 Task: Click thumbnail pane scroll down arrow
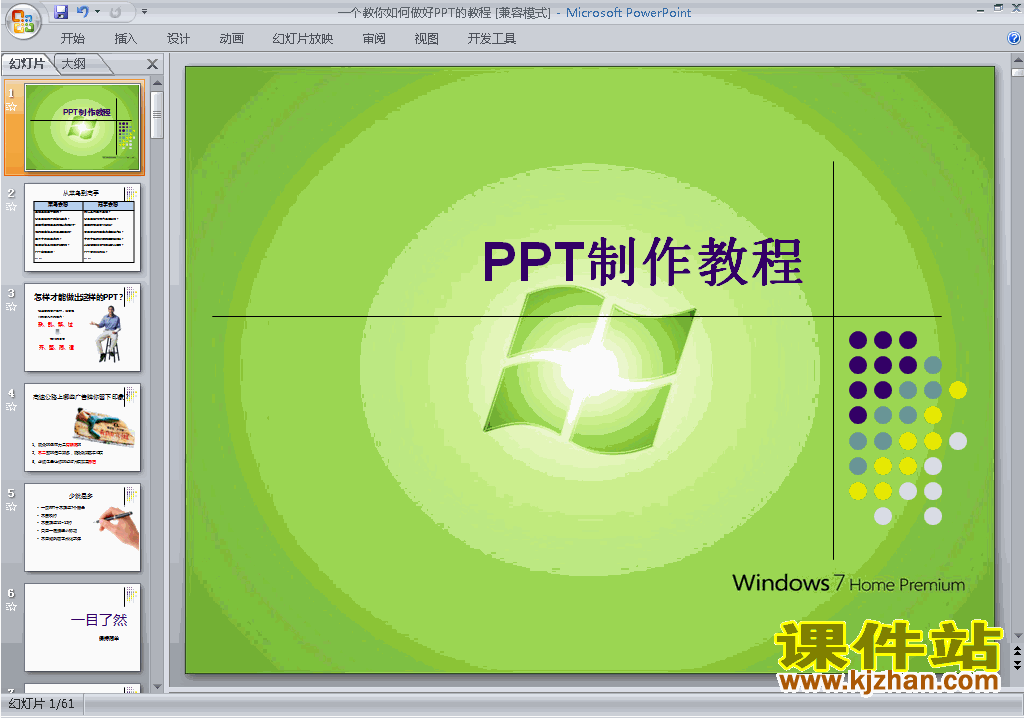[x=157, y=687]
